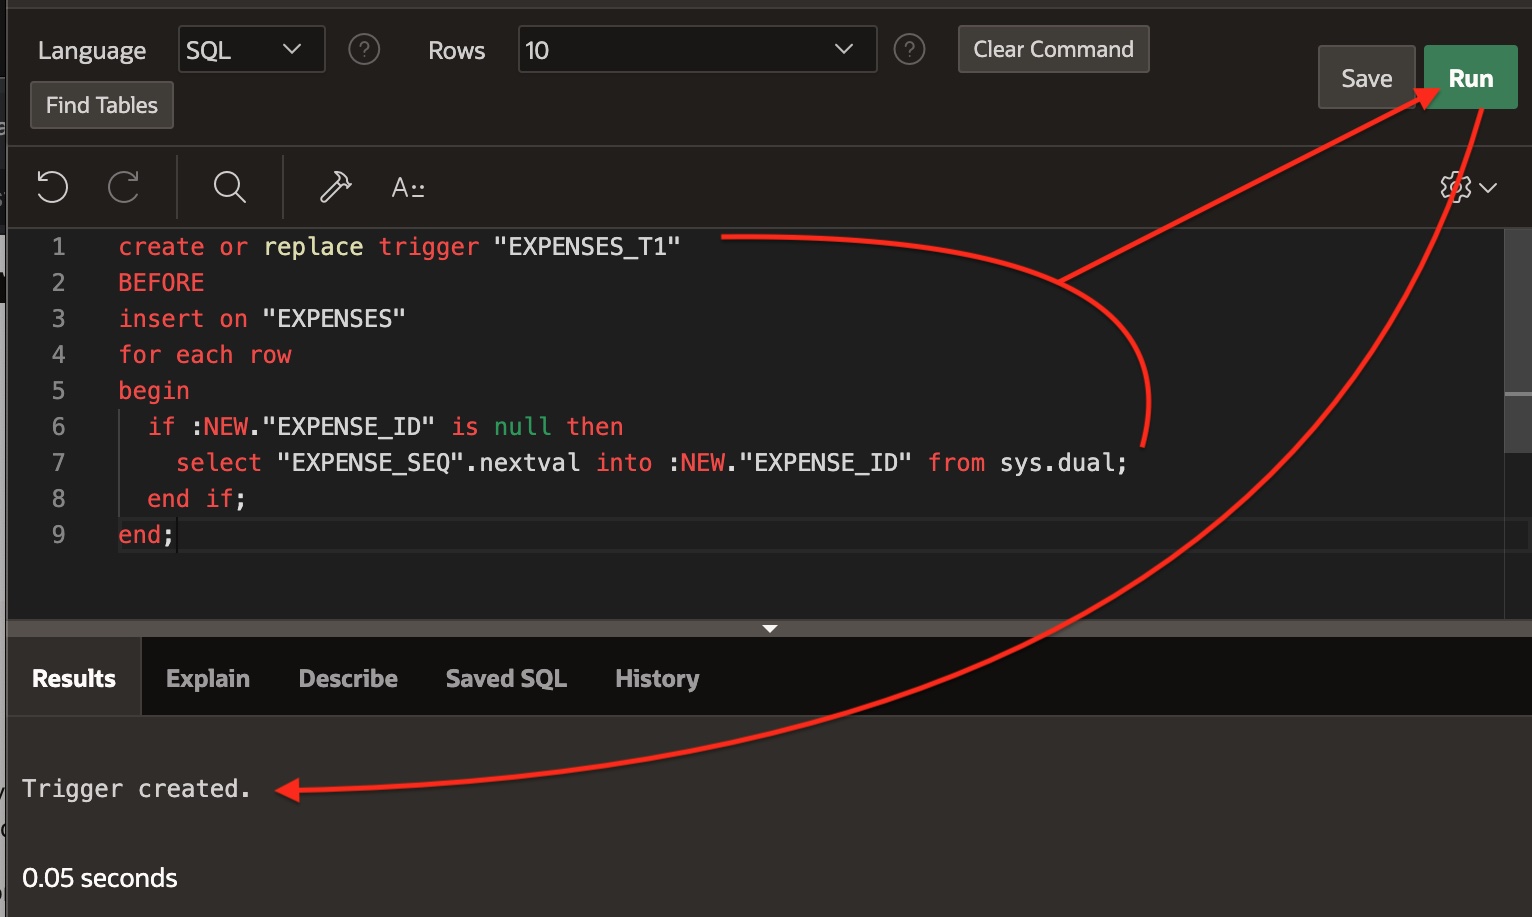Viewport: 1532px width, 917px height.
Task: Click the help icon next to Language
Action: click(364, 49)
